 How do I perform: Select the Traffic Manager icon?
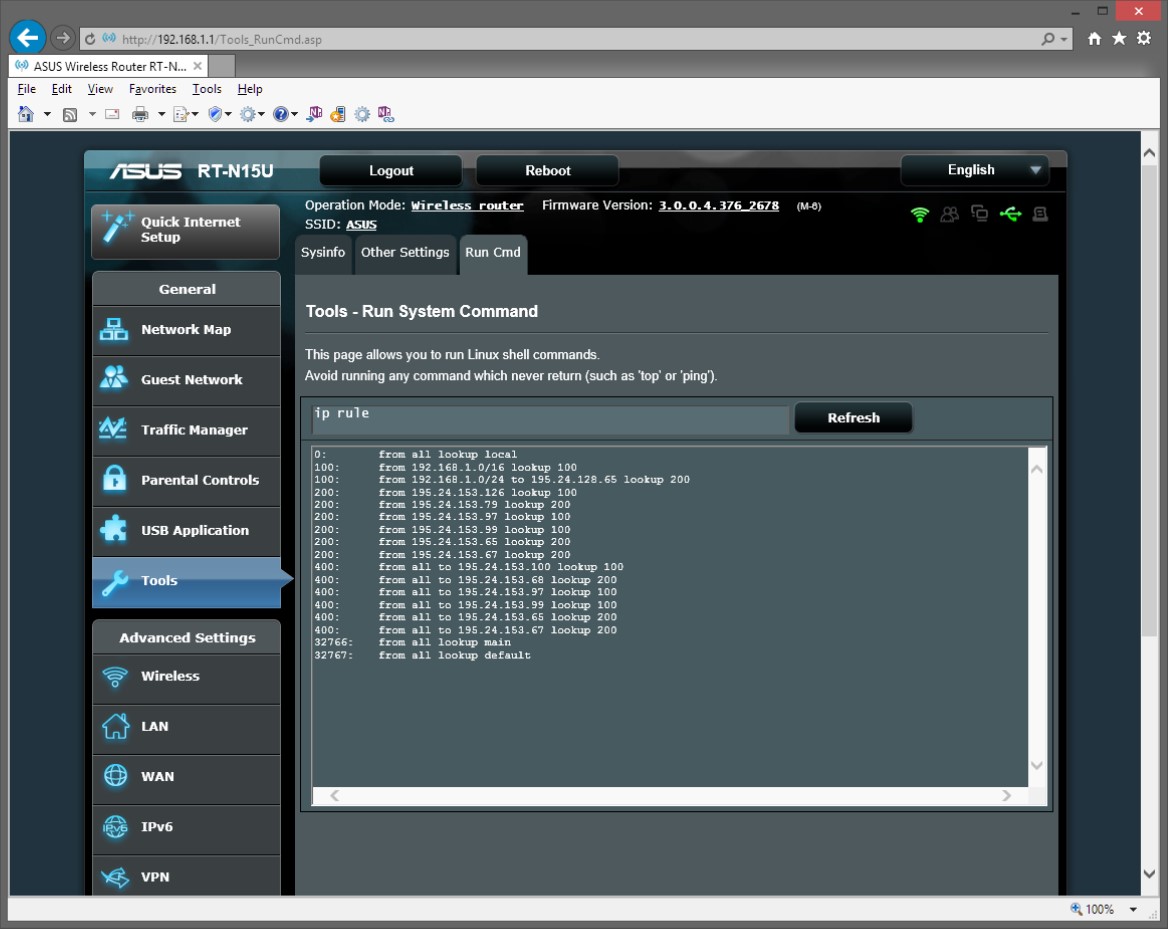click(x=114, y=430)
